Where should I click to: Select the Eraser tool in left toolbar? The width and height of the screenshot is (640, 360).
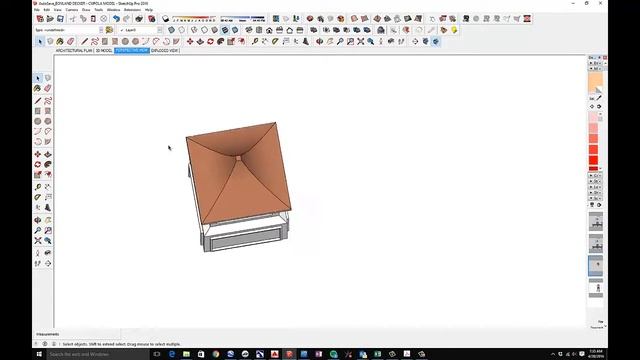click(x=48, y=88)
